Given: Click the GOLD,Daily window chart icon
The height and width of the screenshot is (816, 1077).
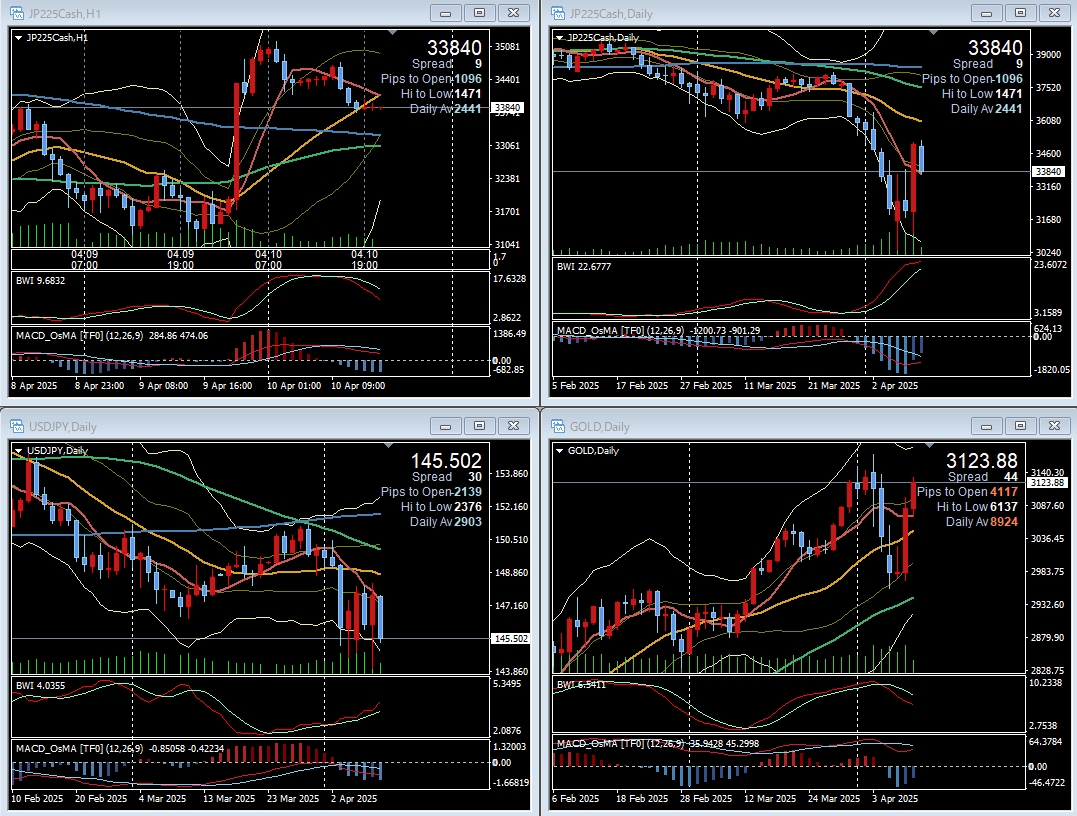Looking at the screenshot, I should pyautogui.click(x=557, y=426).
